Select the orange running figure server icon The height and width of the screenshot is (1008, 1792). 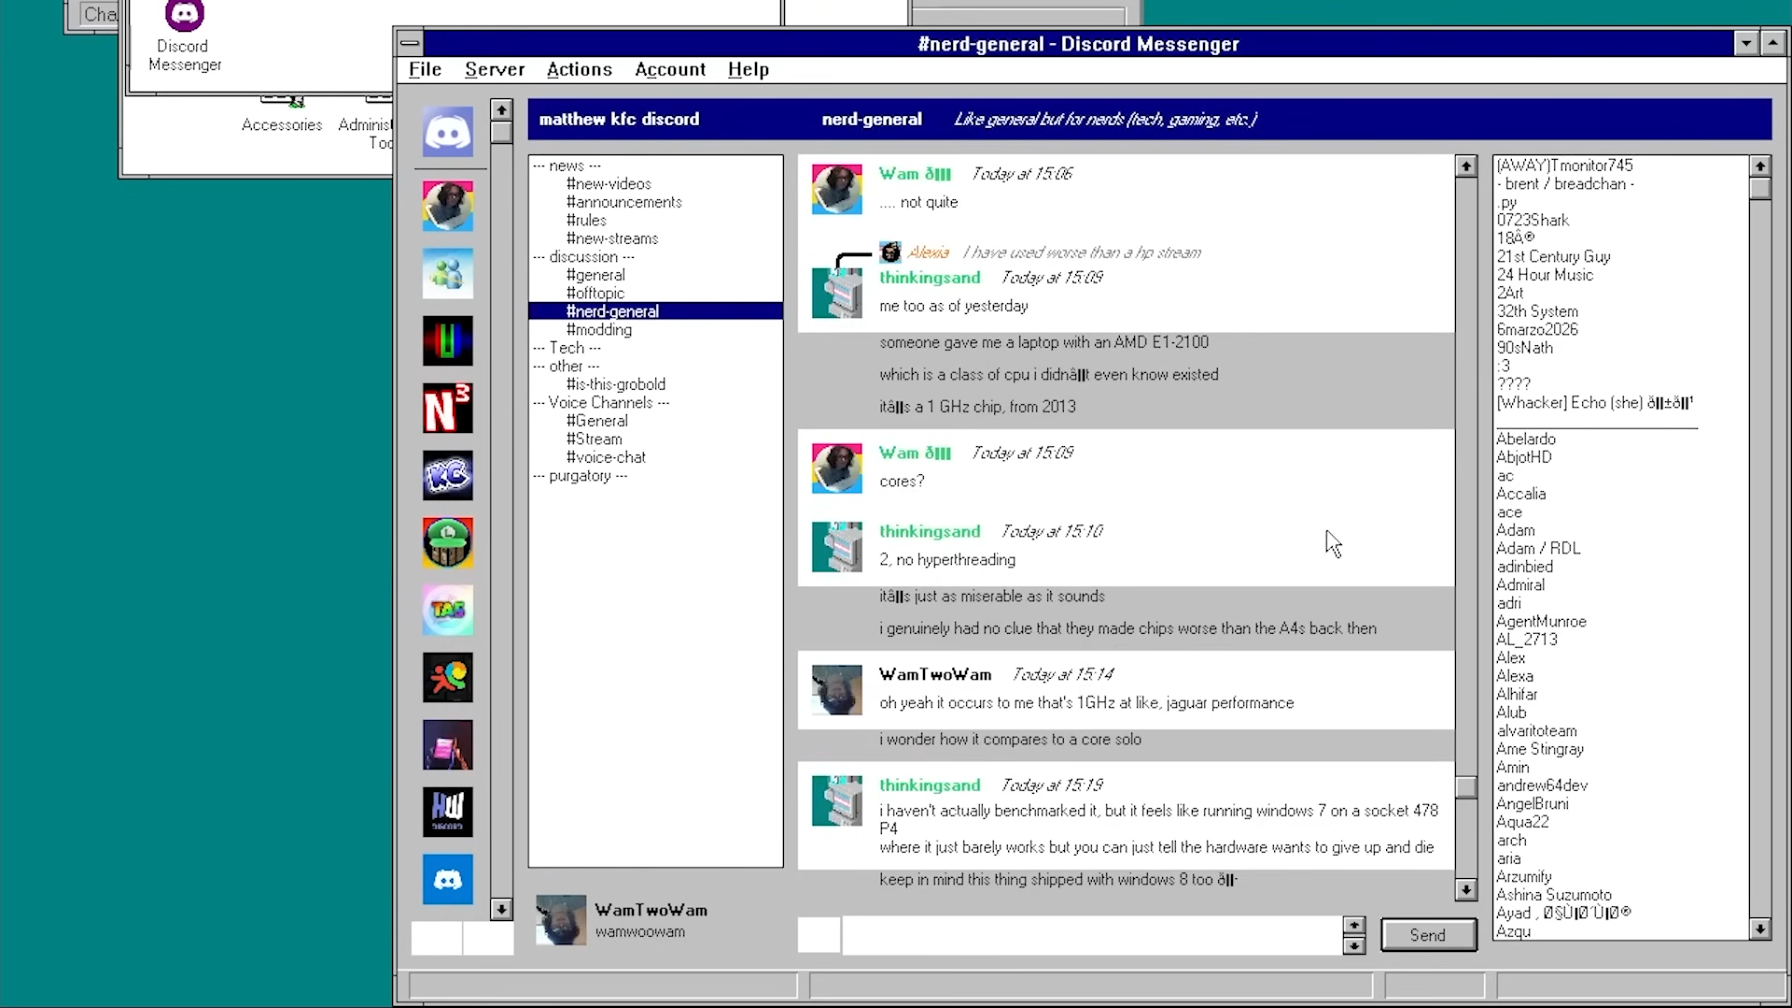point(447,678)
